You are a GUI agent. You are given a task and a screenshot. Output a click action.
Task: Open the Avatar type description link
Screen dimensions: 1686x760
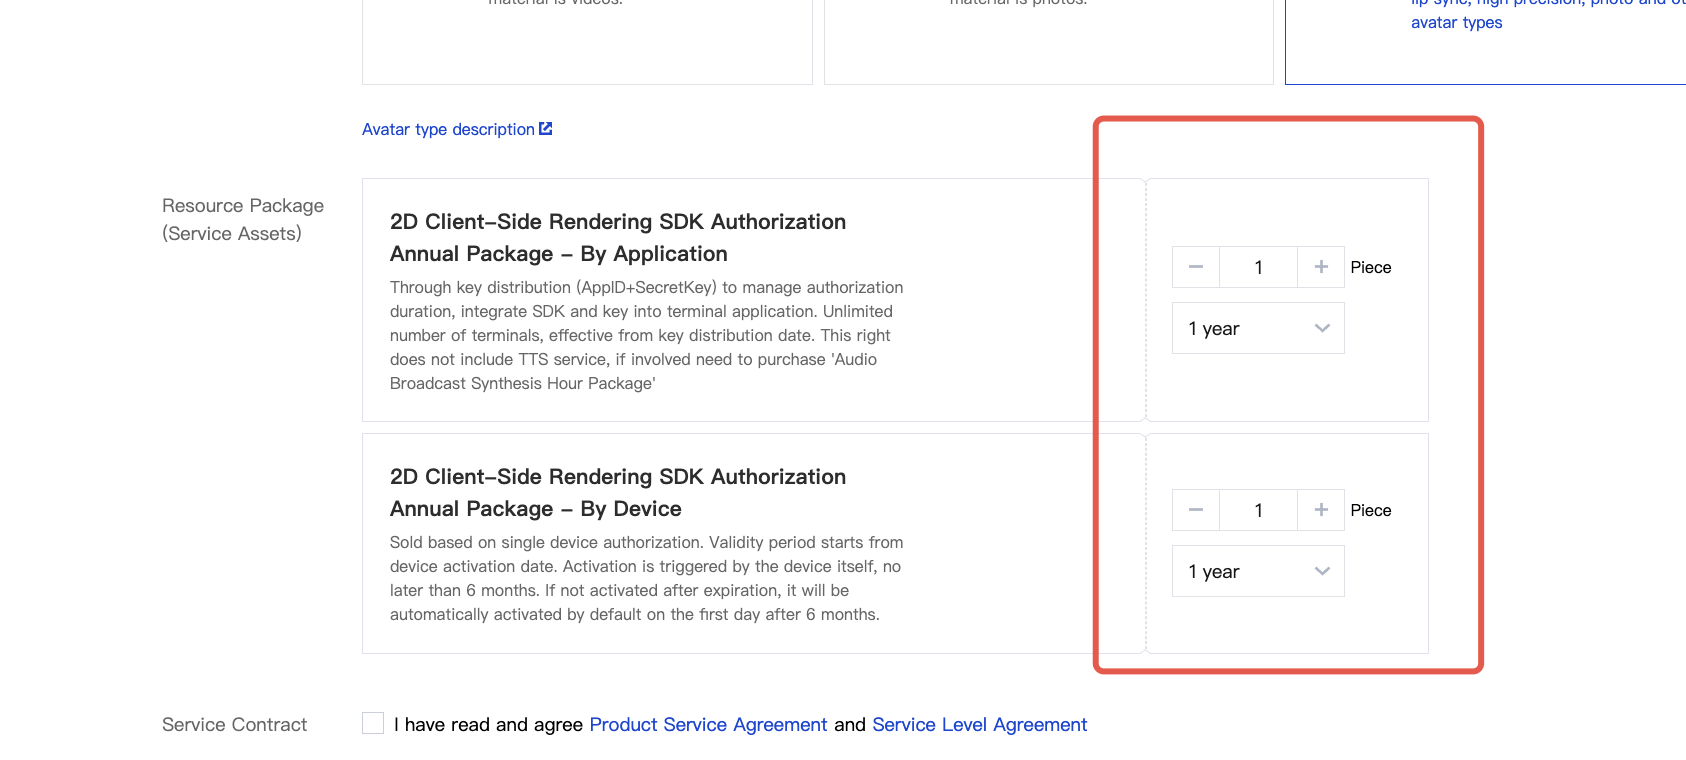448,130
